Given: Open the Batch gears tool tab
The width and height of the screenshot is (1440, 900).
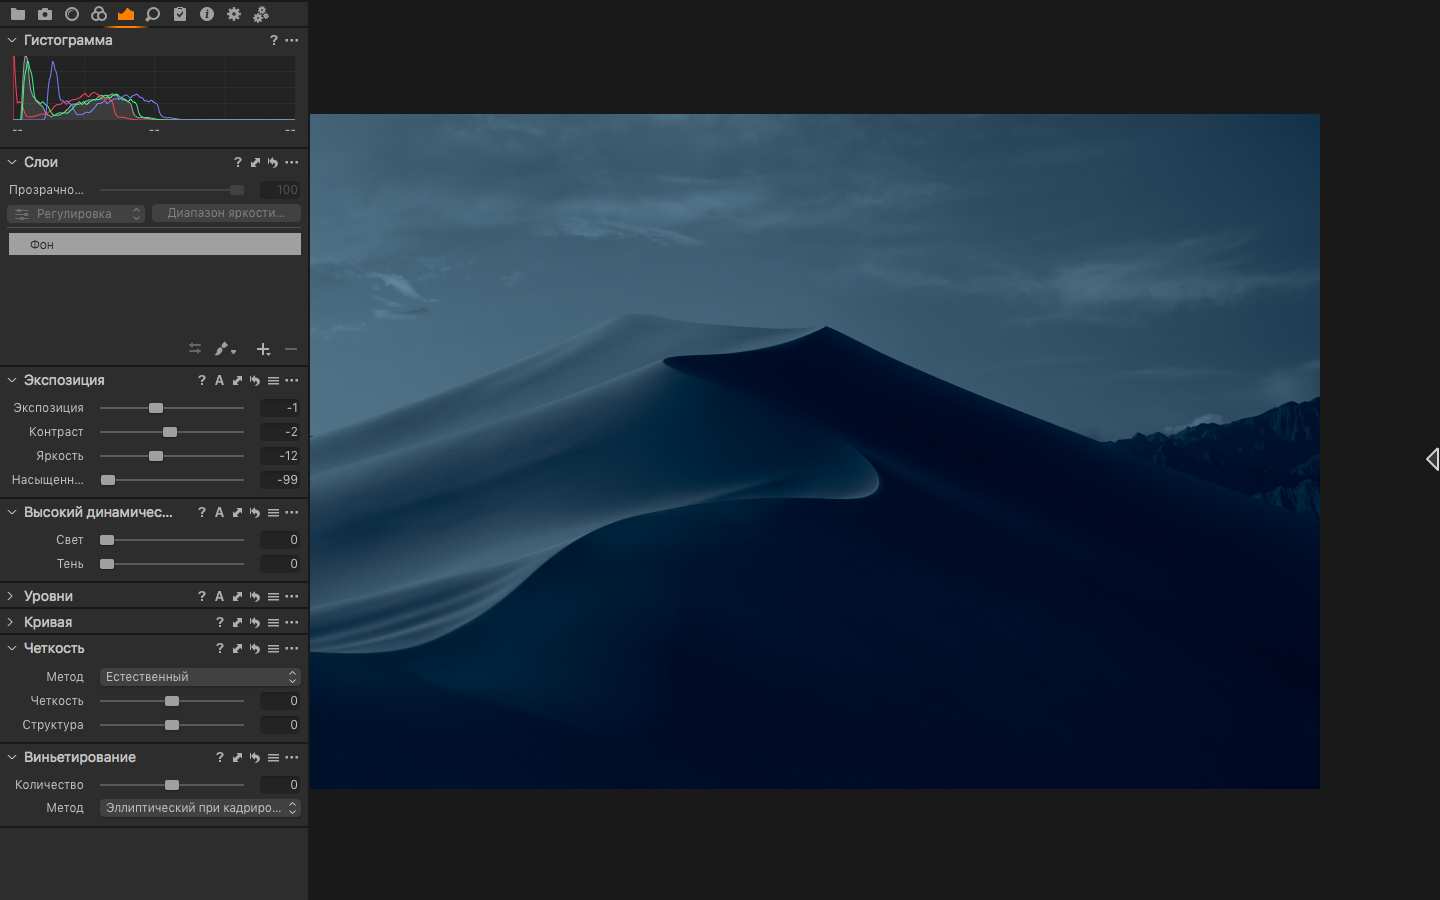Looking at the screenshot, I should (x=261, y=14).
